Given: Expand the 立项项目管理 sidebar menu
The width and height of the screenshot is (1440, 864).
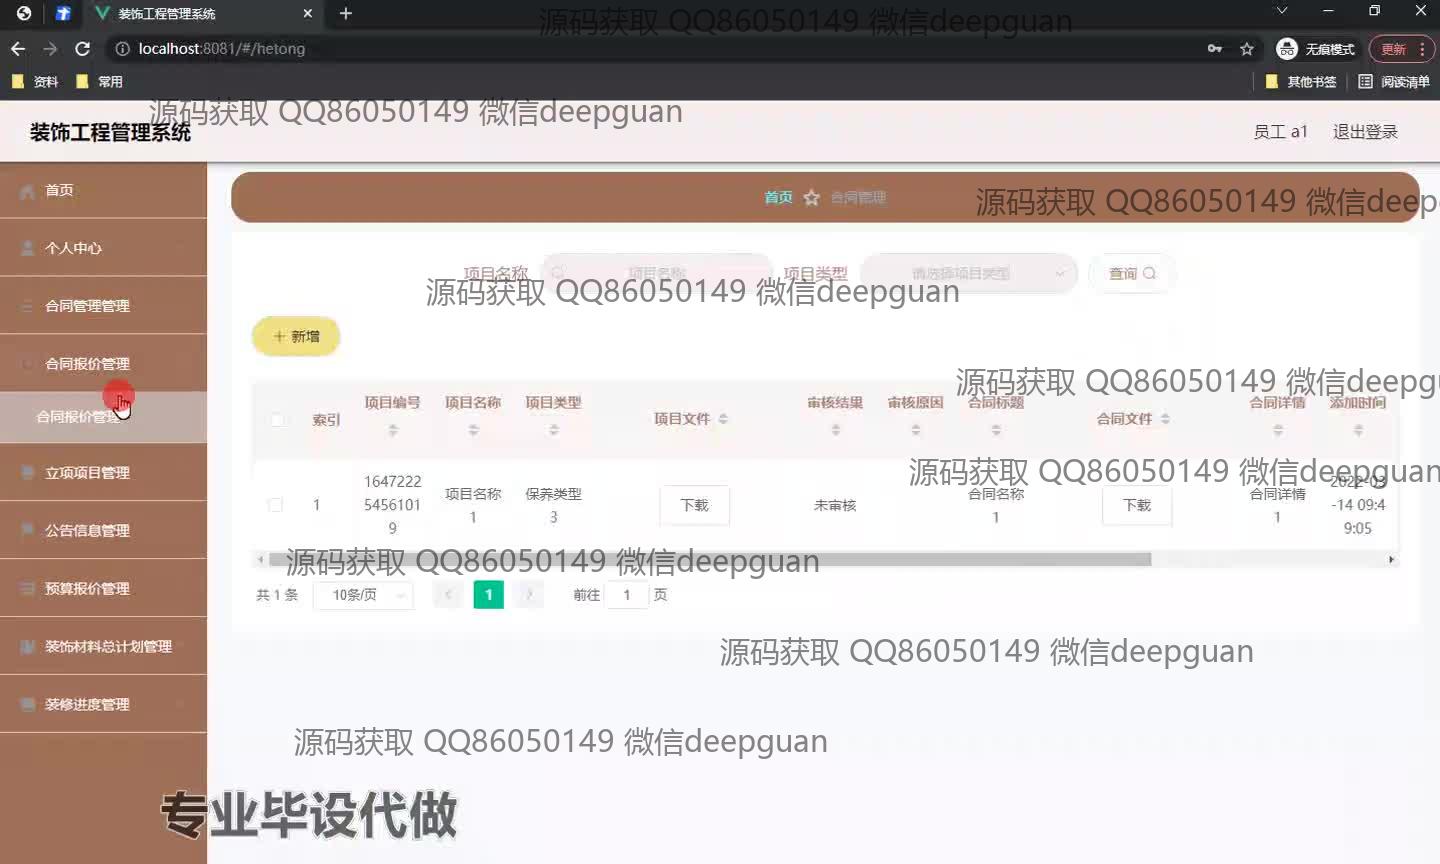Looking at the screenshot, I should (x=104, y=473).
